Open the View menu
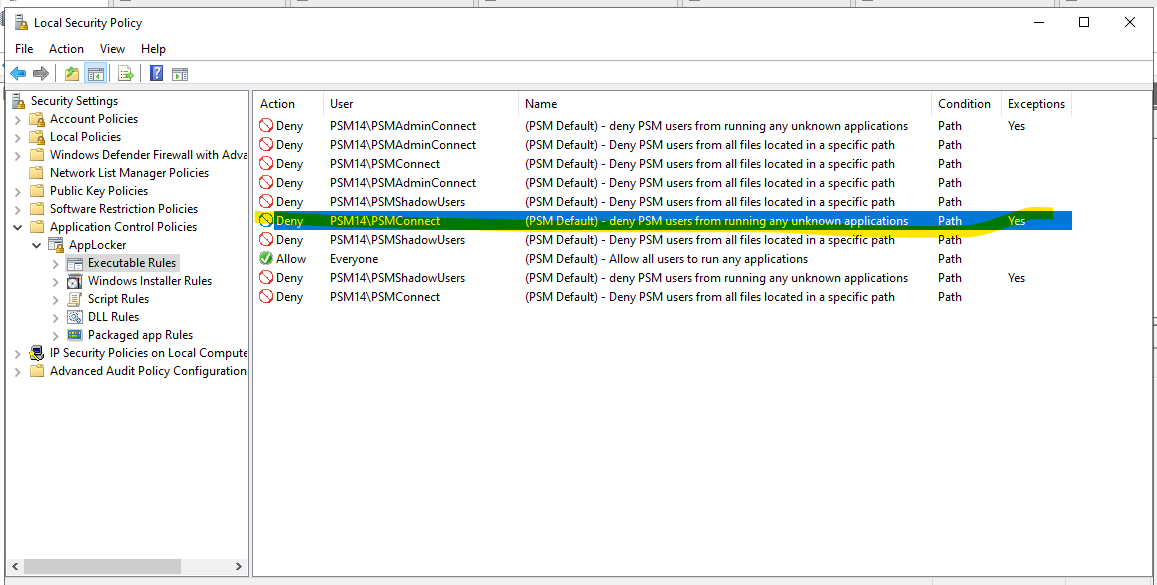The height and width of the screenshot is (585, 1157). (112, 48)
